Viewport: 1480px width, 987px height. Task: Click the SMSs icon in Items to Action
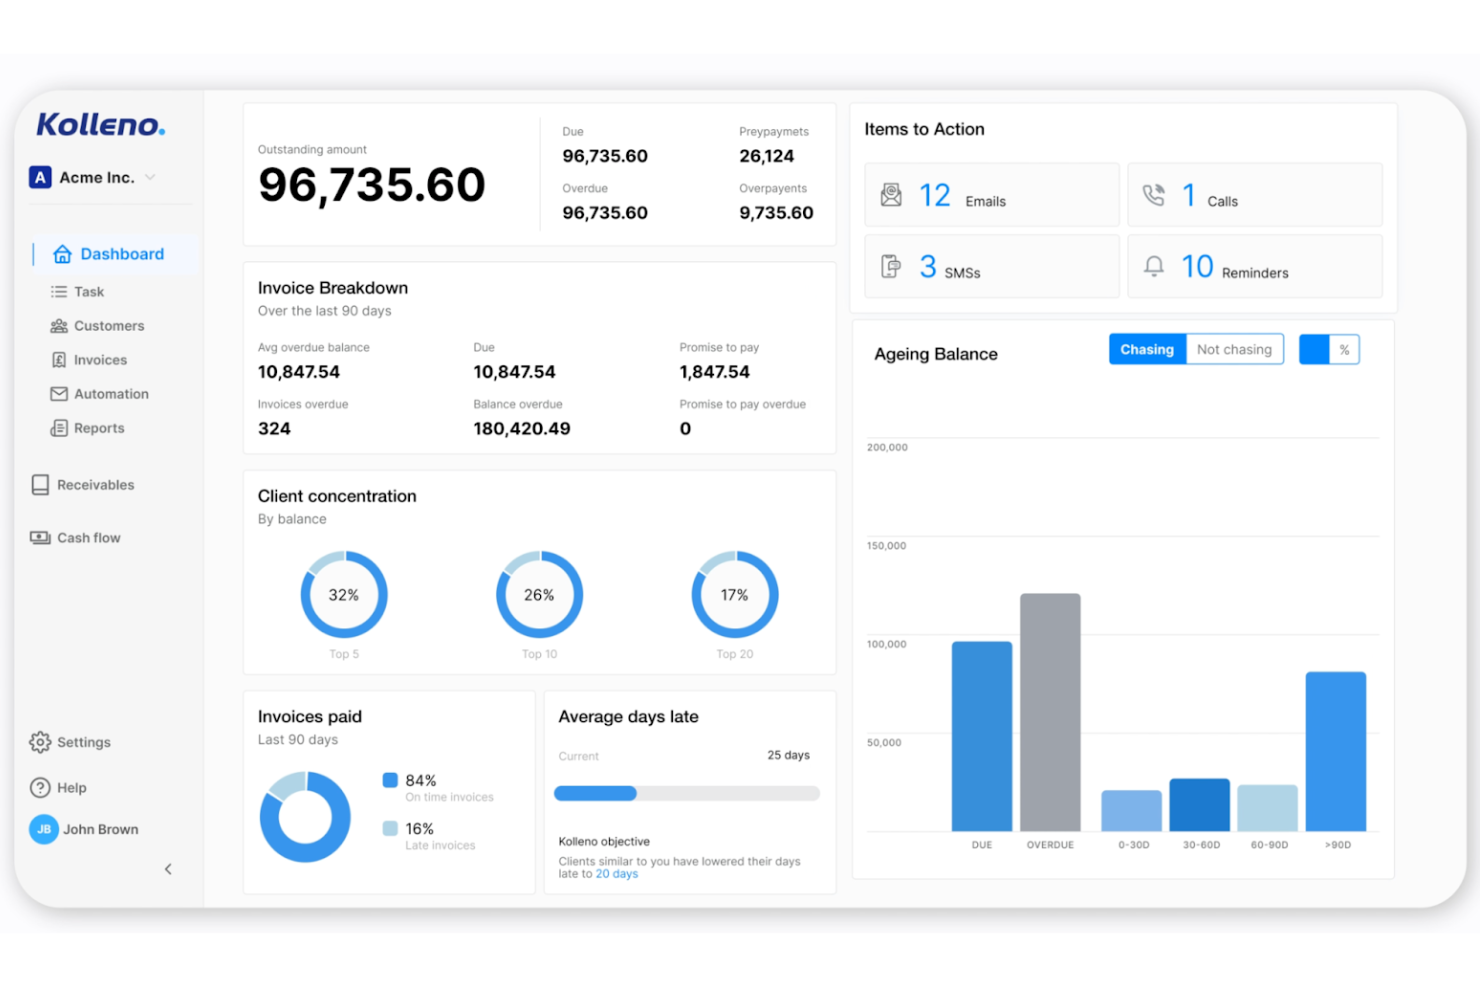pyautogui.click(x=891, y=266)
